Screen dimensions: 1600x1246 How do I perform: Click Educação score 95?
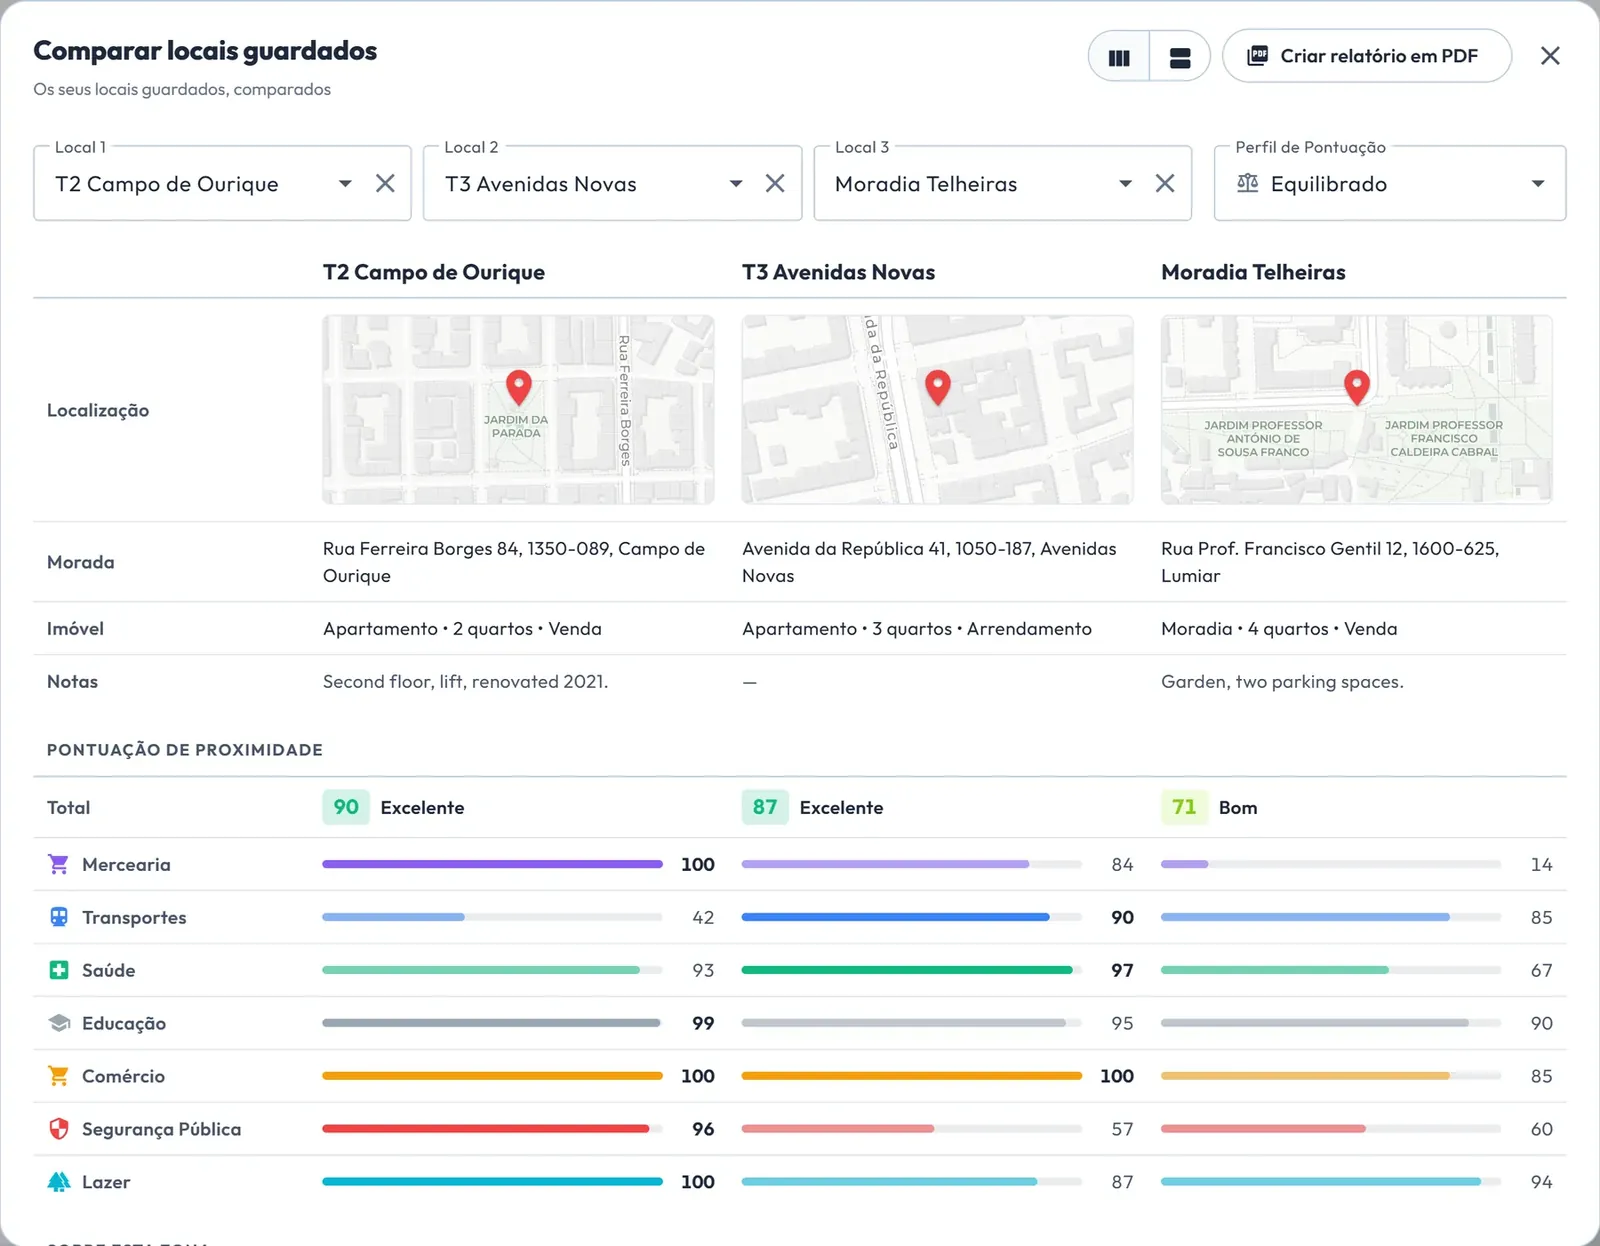[1122, 1023]
